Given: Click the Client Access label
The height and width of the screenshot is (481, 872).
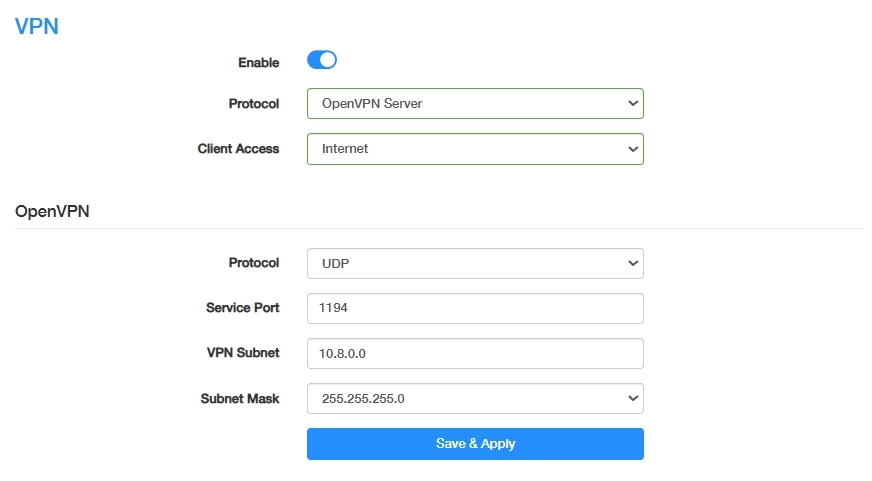Looking at the screenshot, I should [238, 149].
